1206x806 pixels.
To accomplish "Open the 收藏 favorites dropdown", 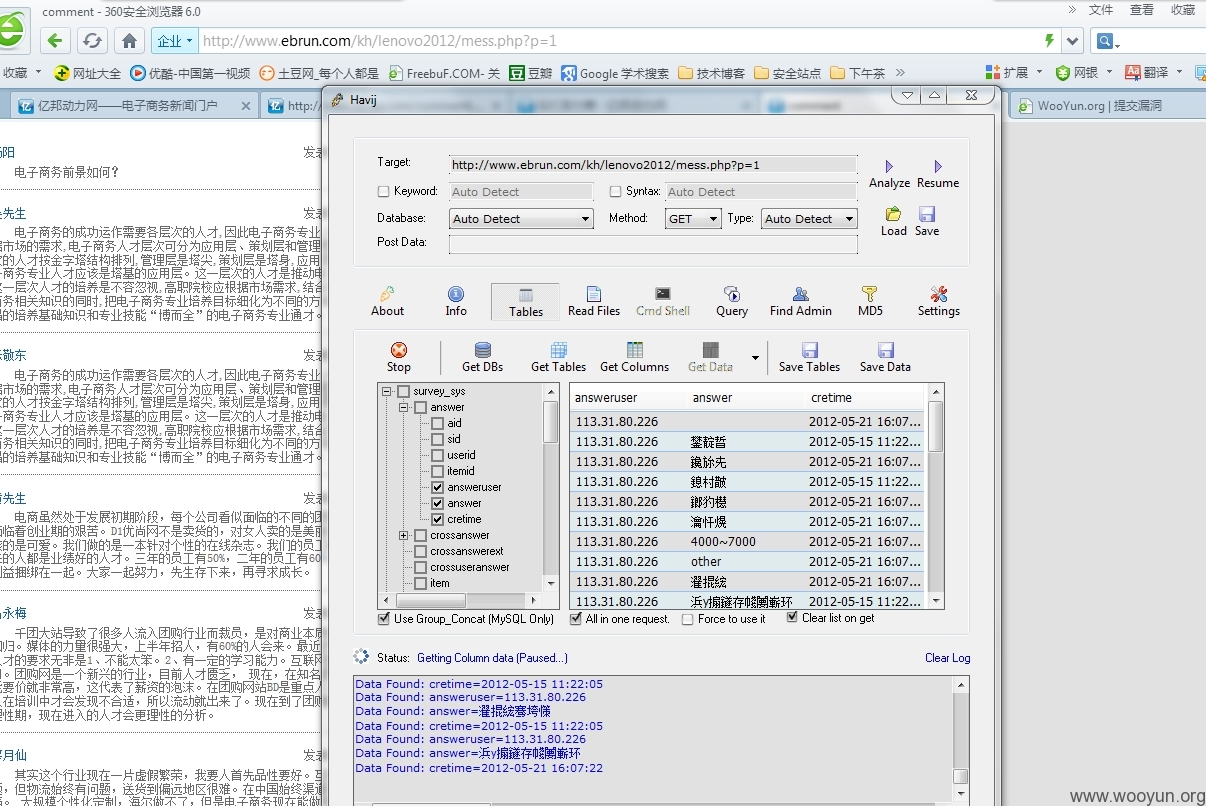I will tap(22, 72).
